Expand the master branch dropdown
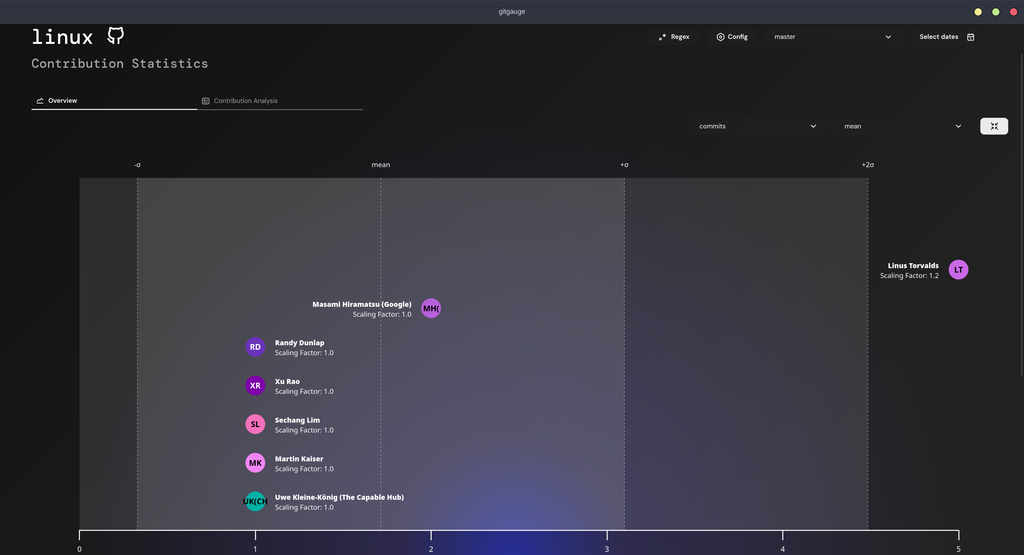 [832, 37]
